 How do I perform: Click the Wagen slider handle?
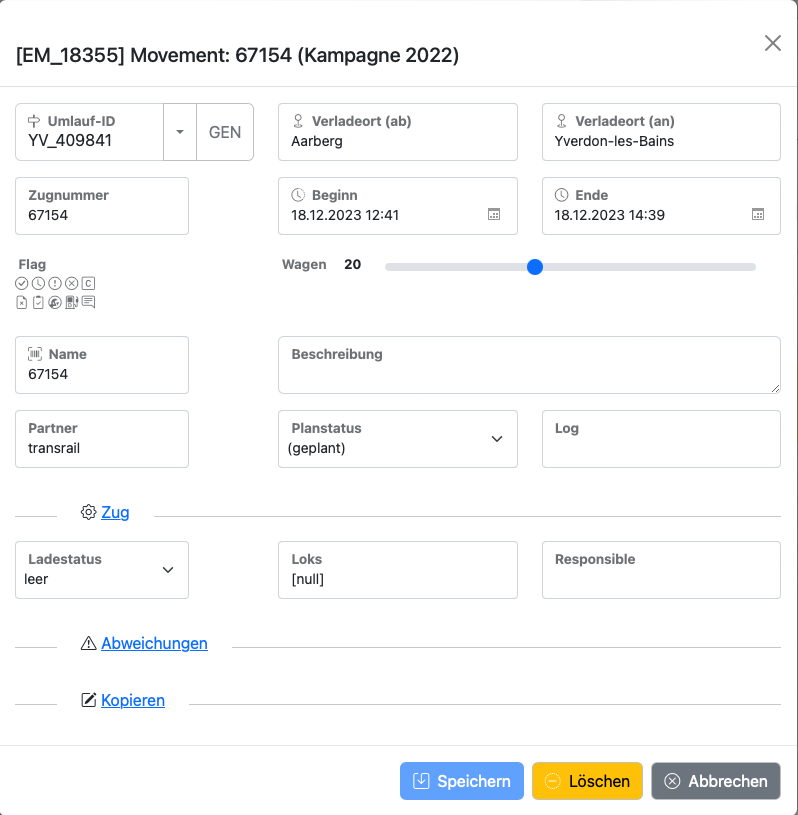pos(535,267)
